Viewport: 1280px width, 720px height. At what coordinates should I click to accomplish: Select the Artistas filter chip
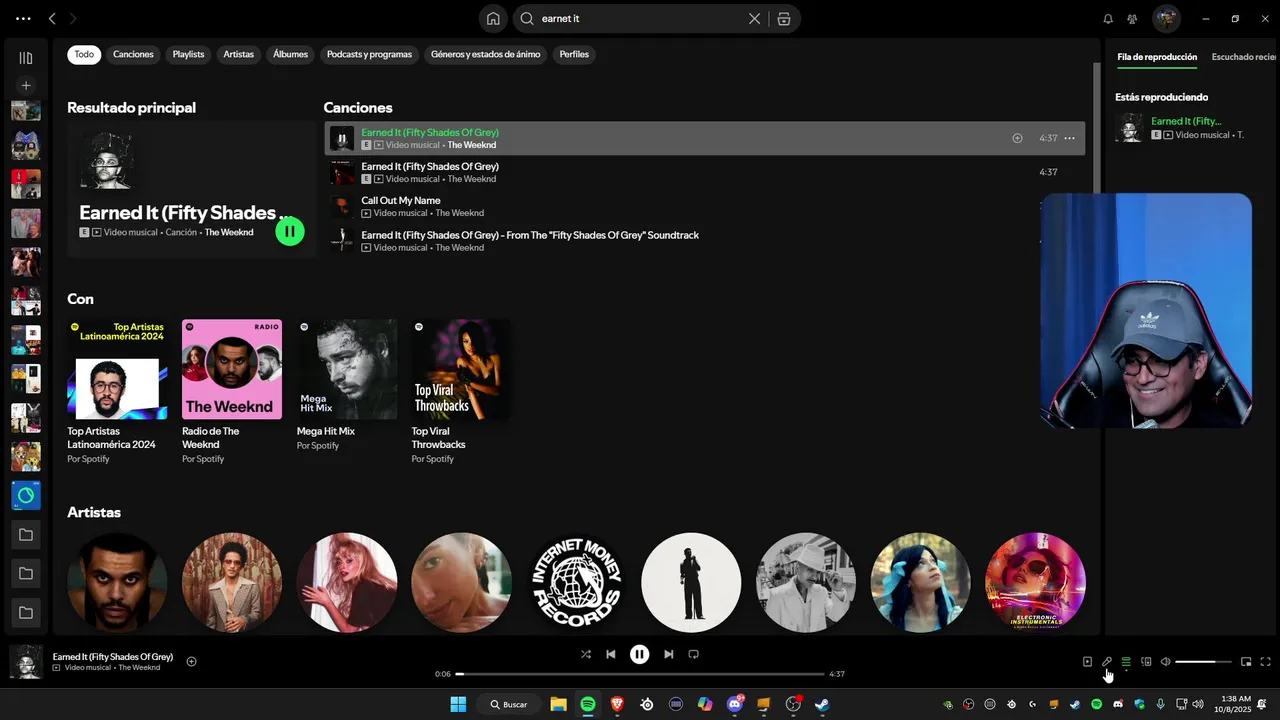point(238,54)
